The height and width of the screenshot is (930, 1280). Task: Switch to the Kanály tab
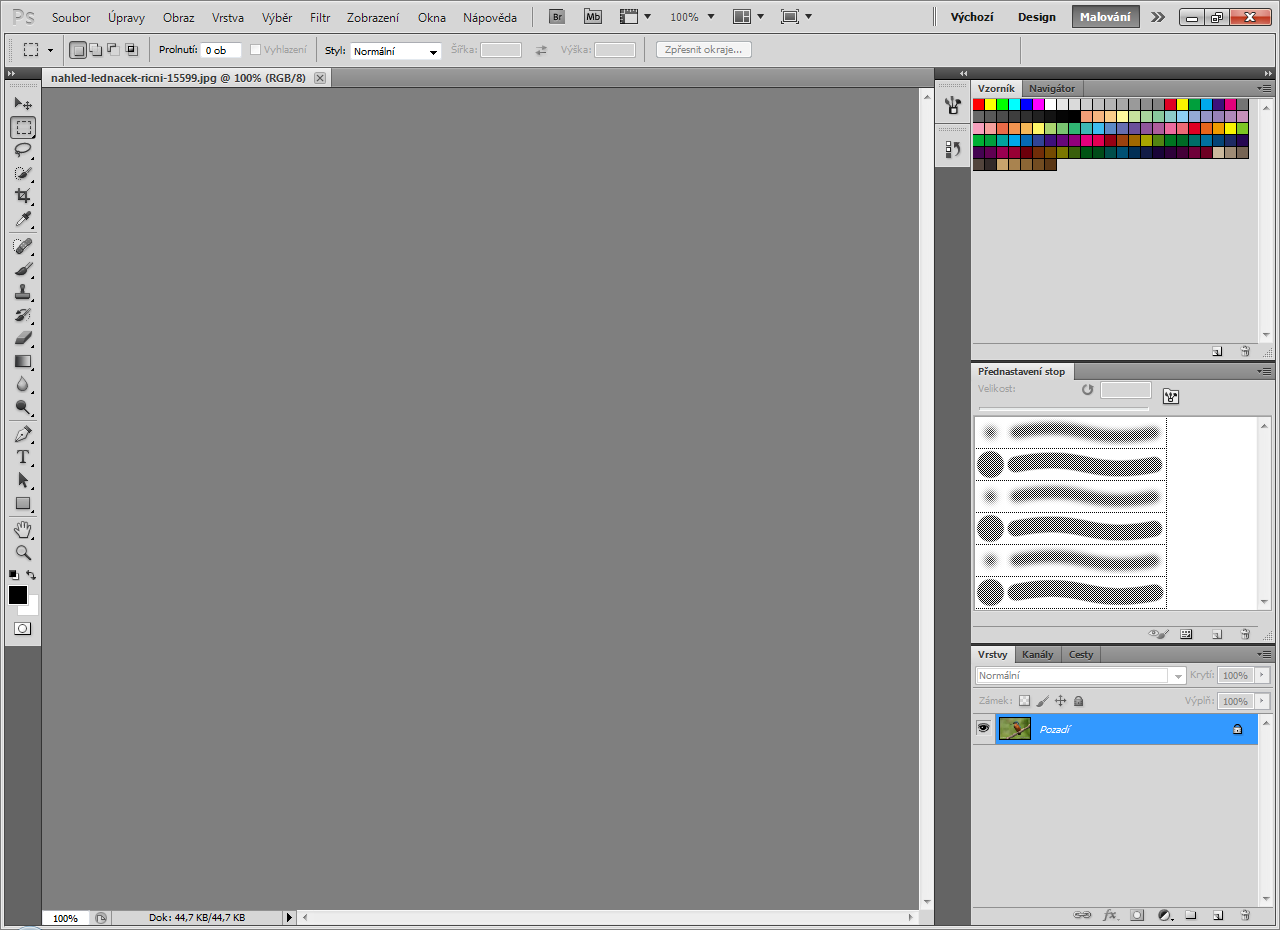coord(1037,654)
